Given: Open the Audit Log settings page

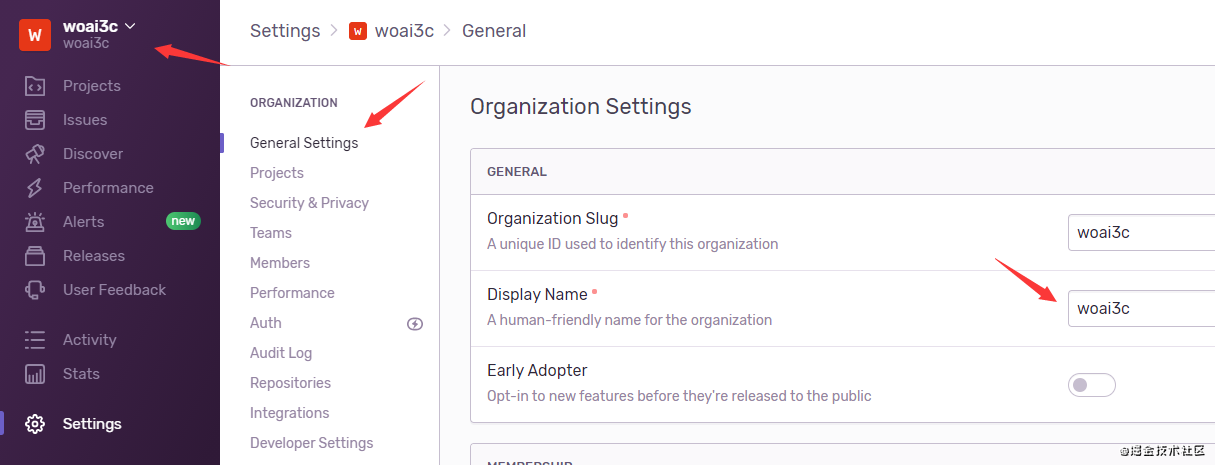Looking at the screenshot, I should pos(281,353).
